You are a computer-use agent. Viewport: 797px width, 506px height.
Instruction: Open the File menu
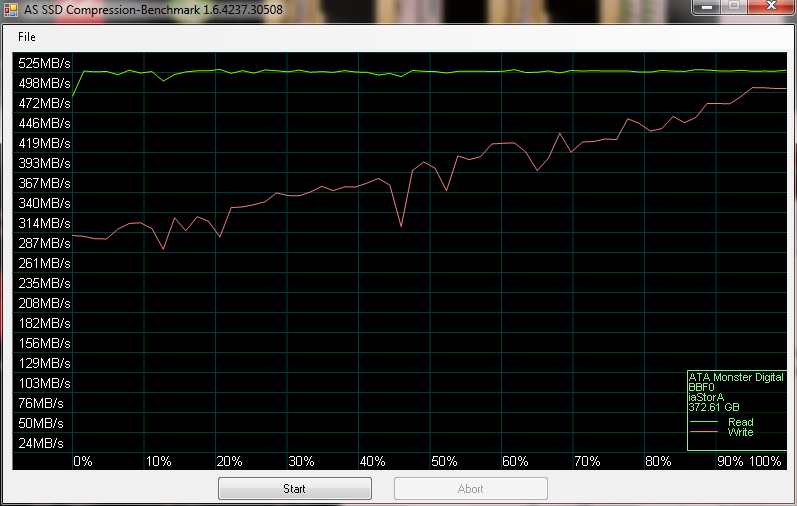(x=26, y=37)
